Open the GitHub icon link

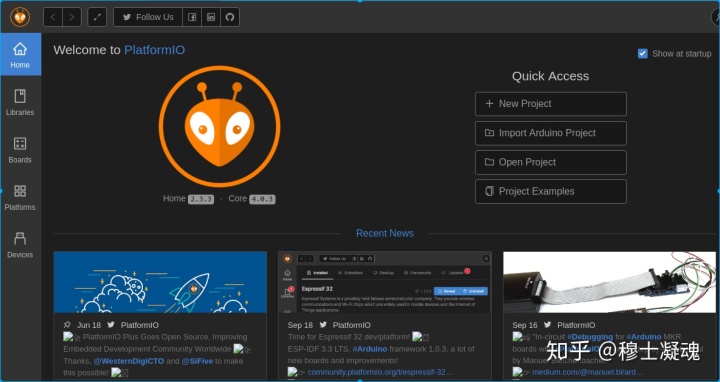230,17
